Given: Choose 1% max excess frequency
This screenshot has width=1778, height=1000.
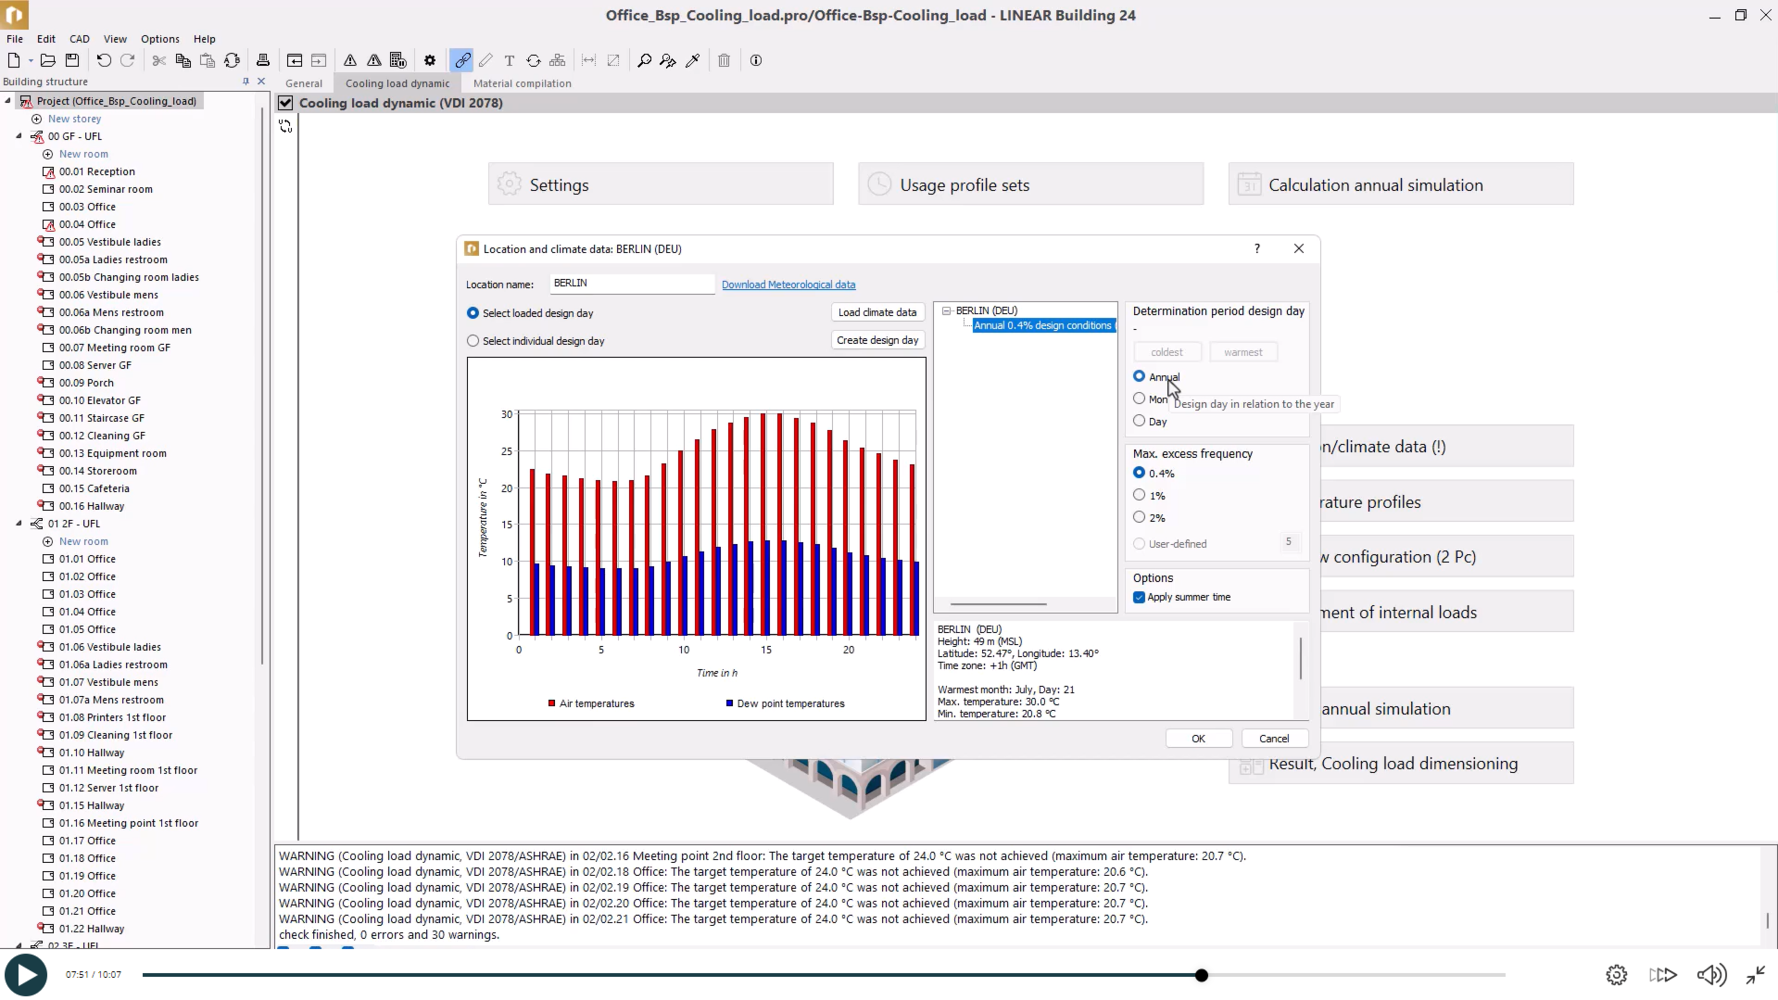Looking at the screenshot, I should click(1139, 495).
